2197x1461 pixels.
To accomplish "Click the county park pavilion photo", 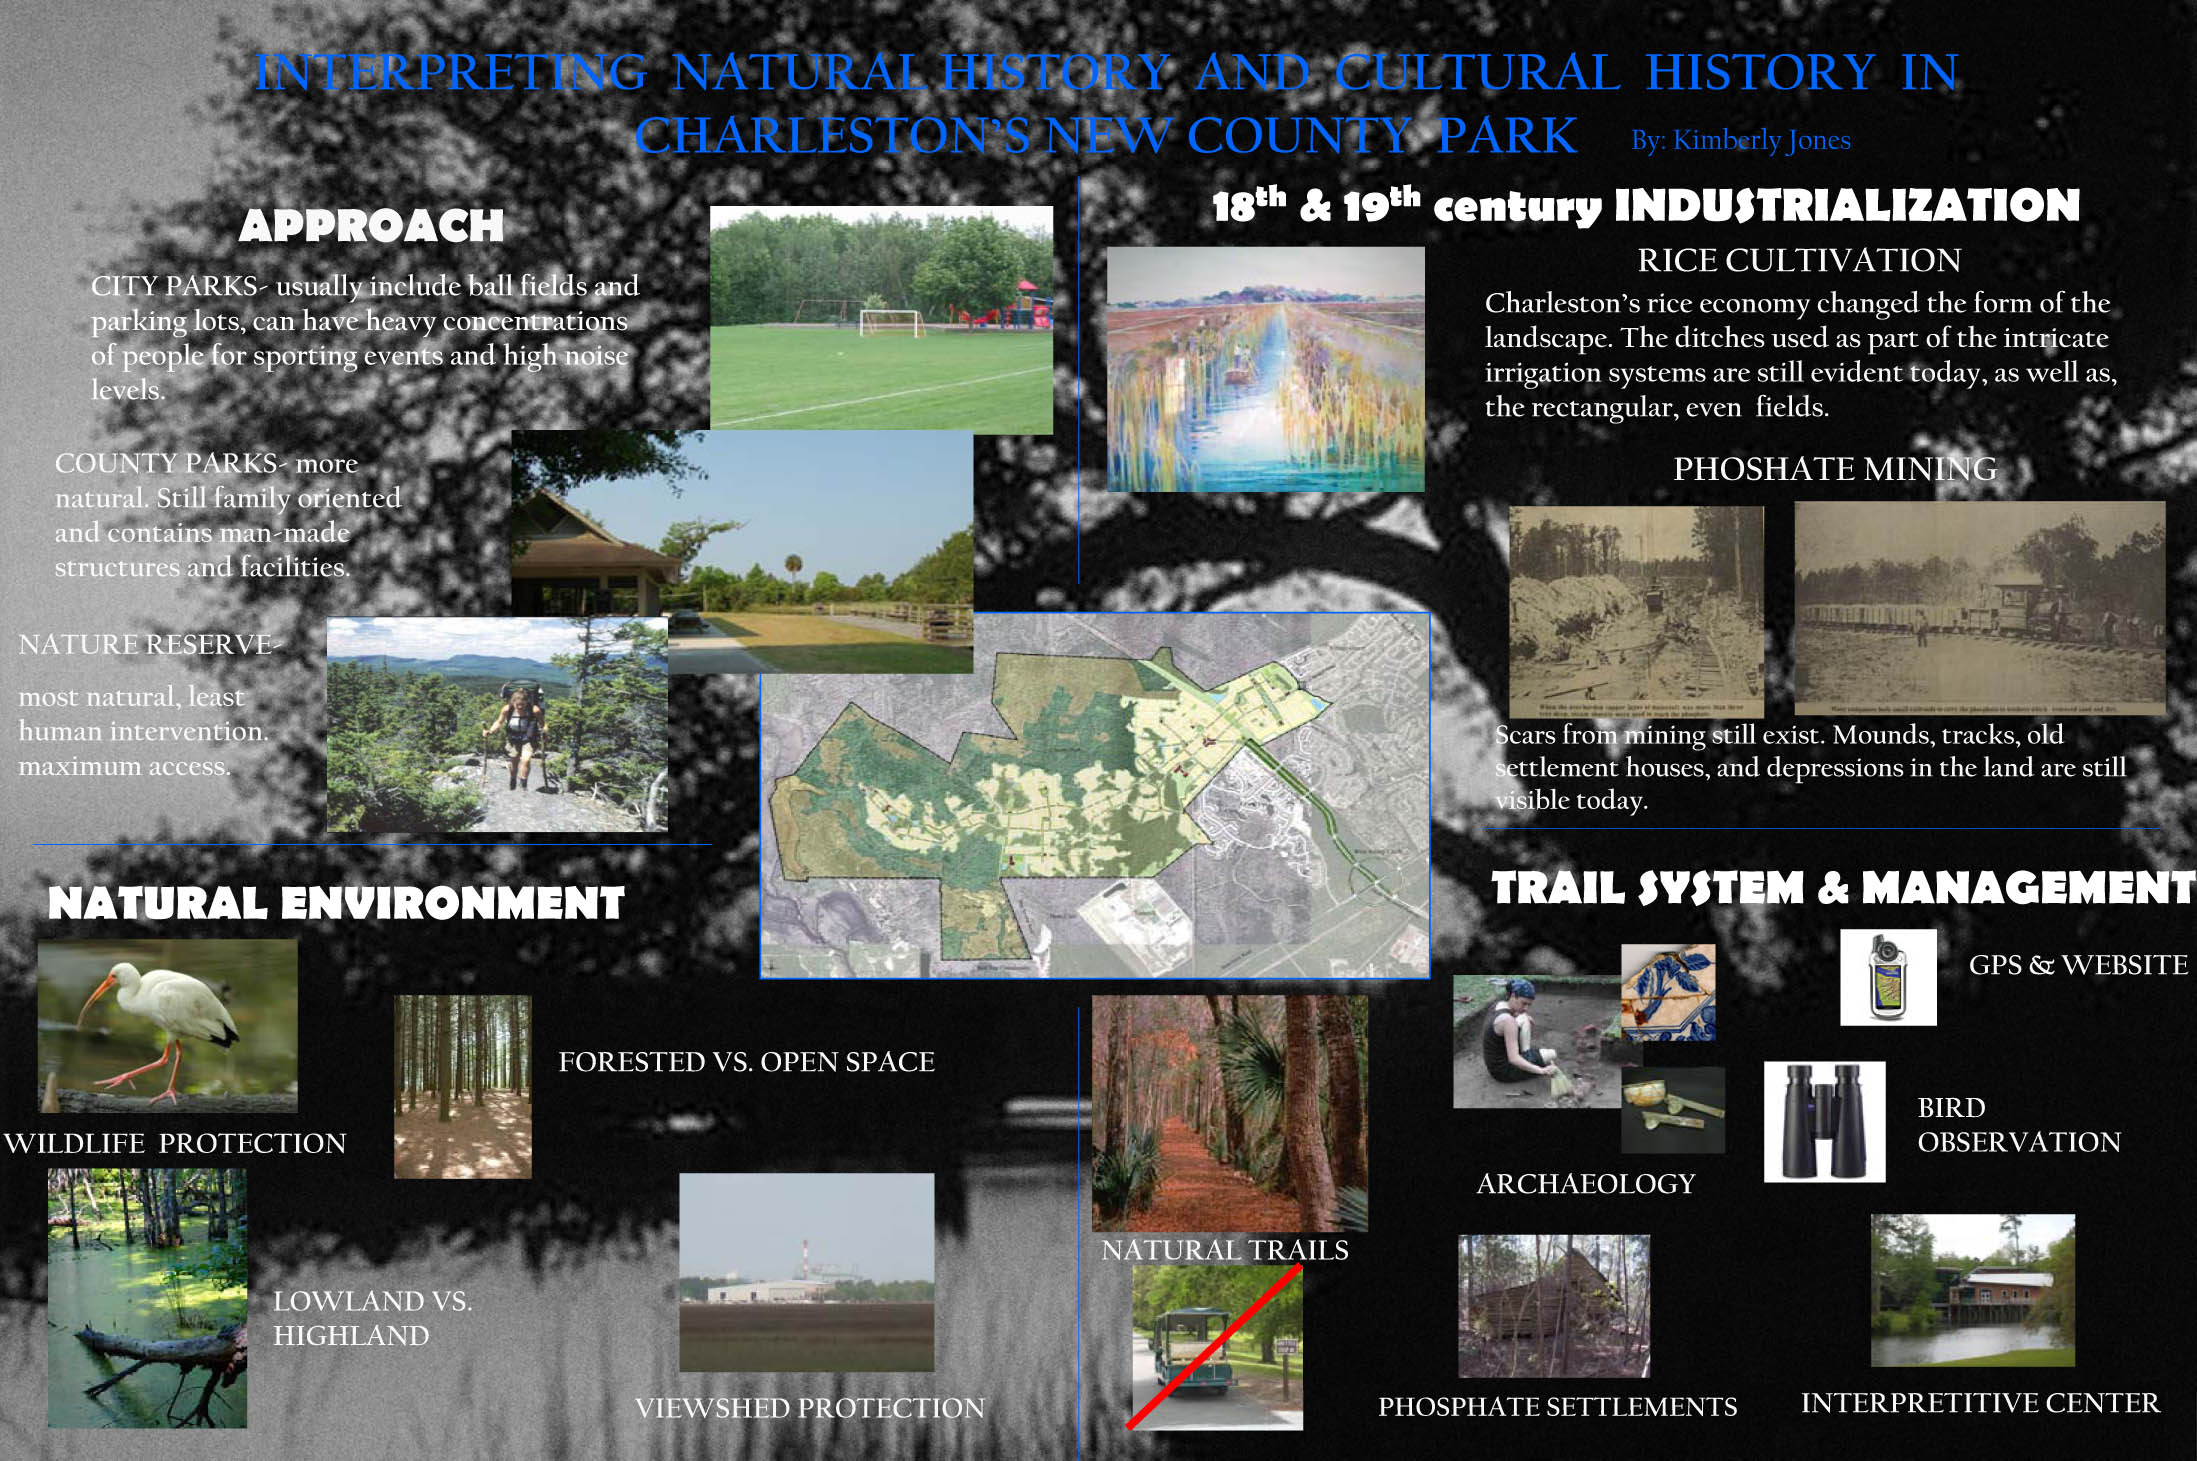I will pyautogui.click(x=742, y=551).
